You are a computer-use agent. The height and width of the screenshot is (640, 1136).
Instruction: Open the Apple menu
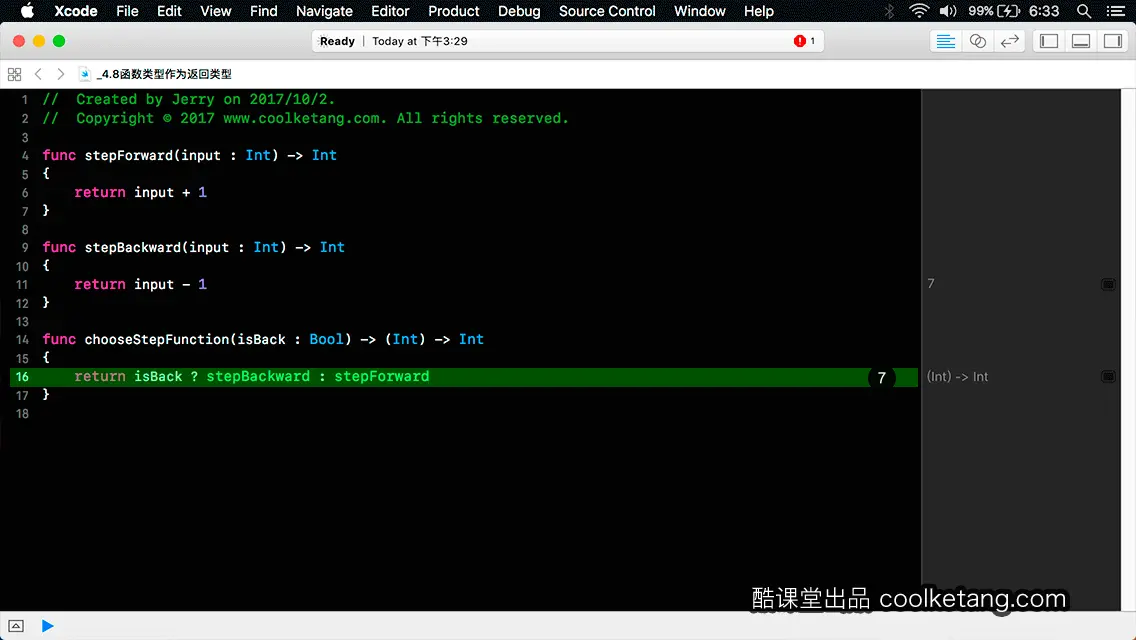click(27, 11)
